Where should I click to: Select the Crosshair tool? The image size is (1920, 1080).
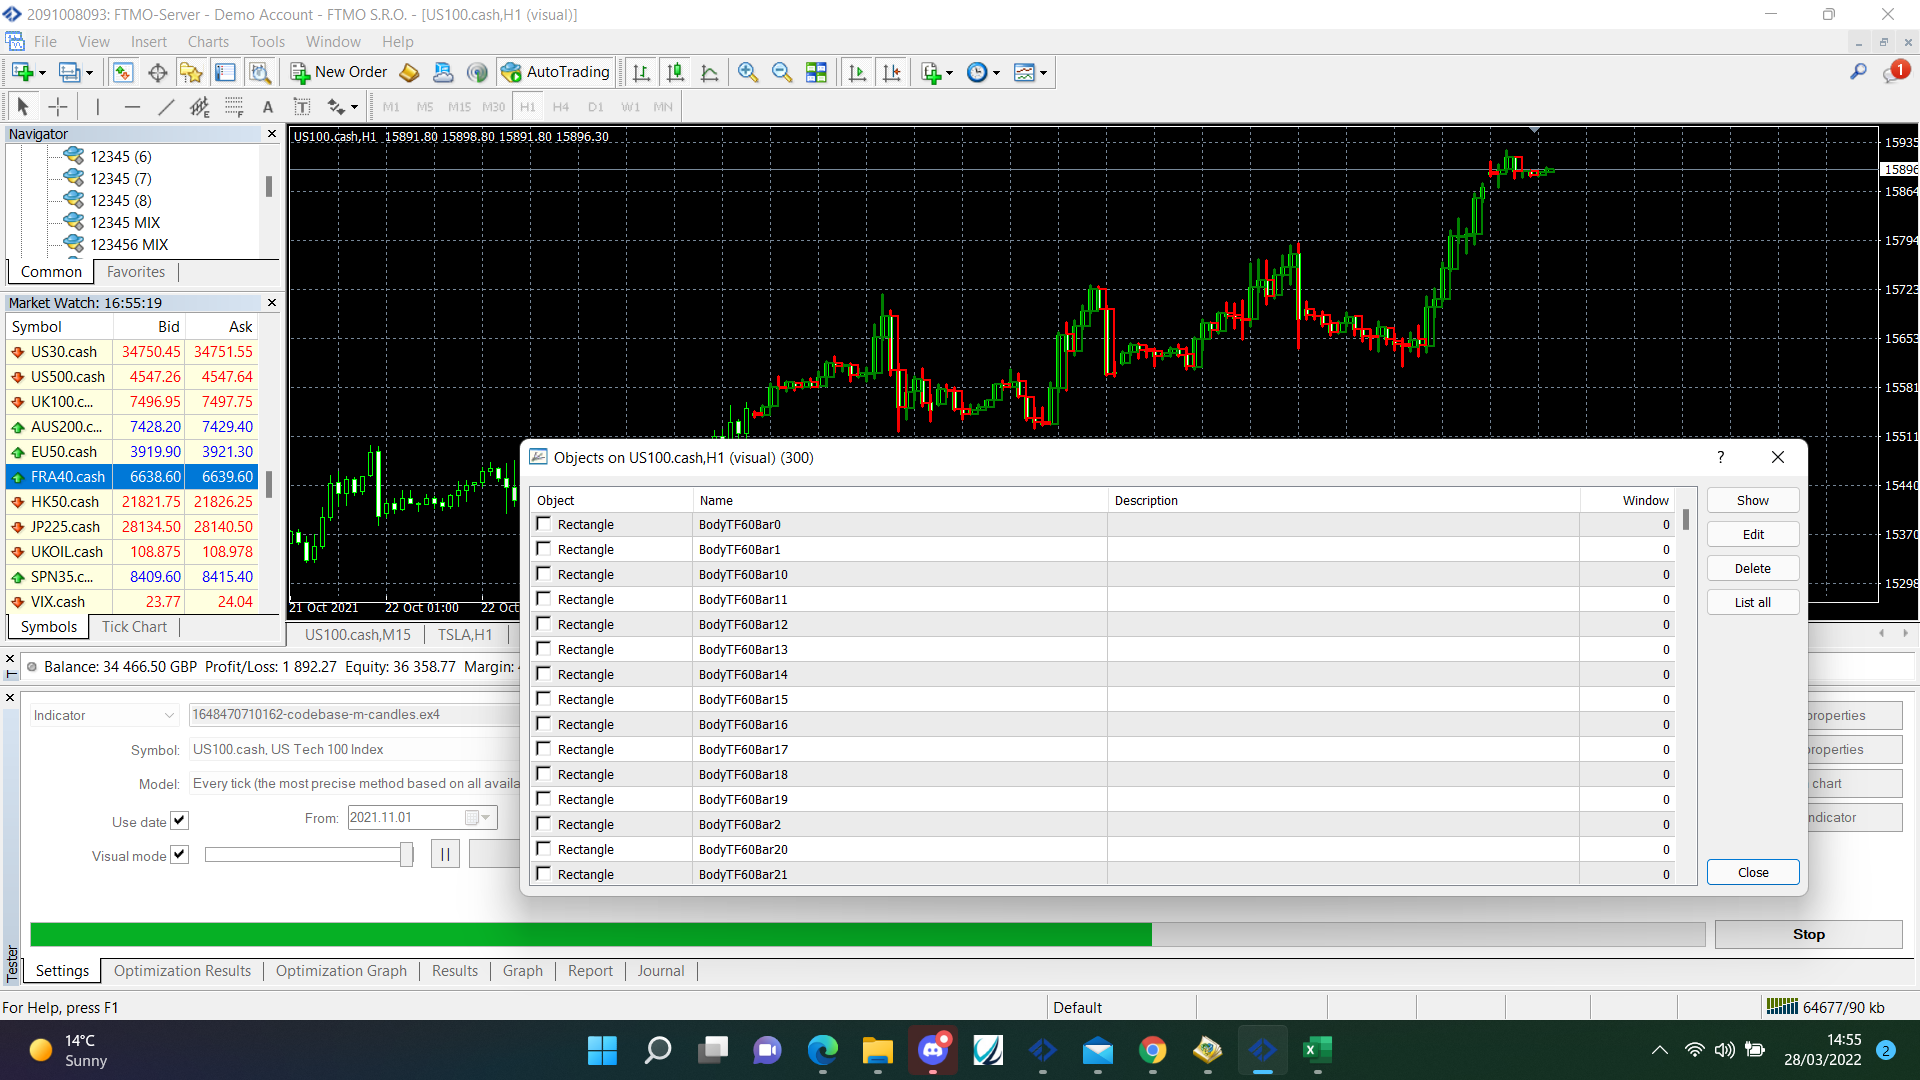pos(58,106)
